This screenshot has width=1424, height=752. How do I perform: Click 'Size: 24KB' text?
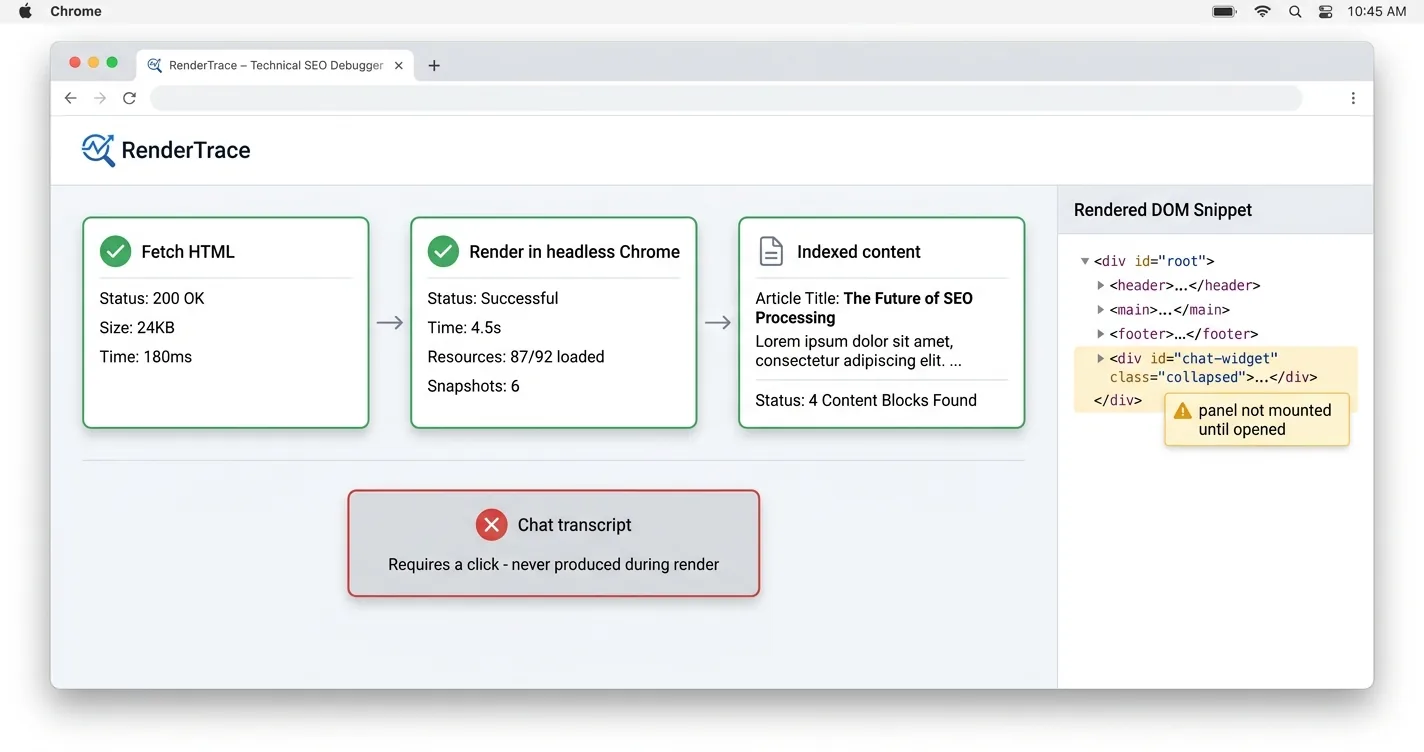click(137, 327)
